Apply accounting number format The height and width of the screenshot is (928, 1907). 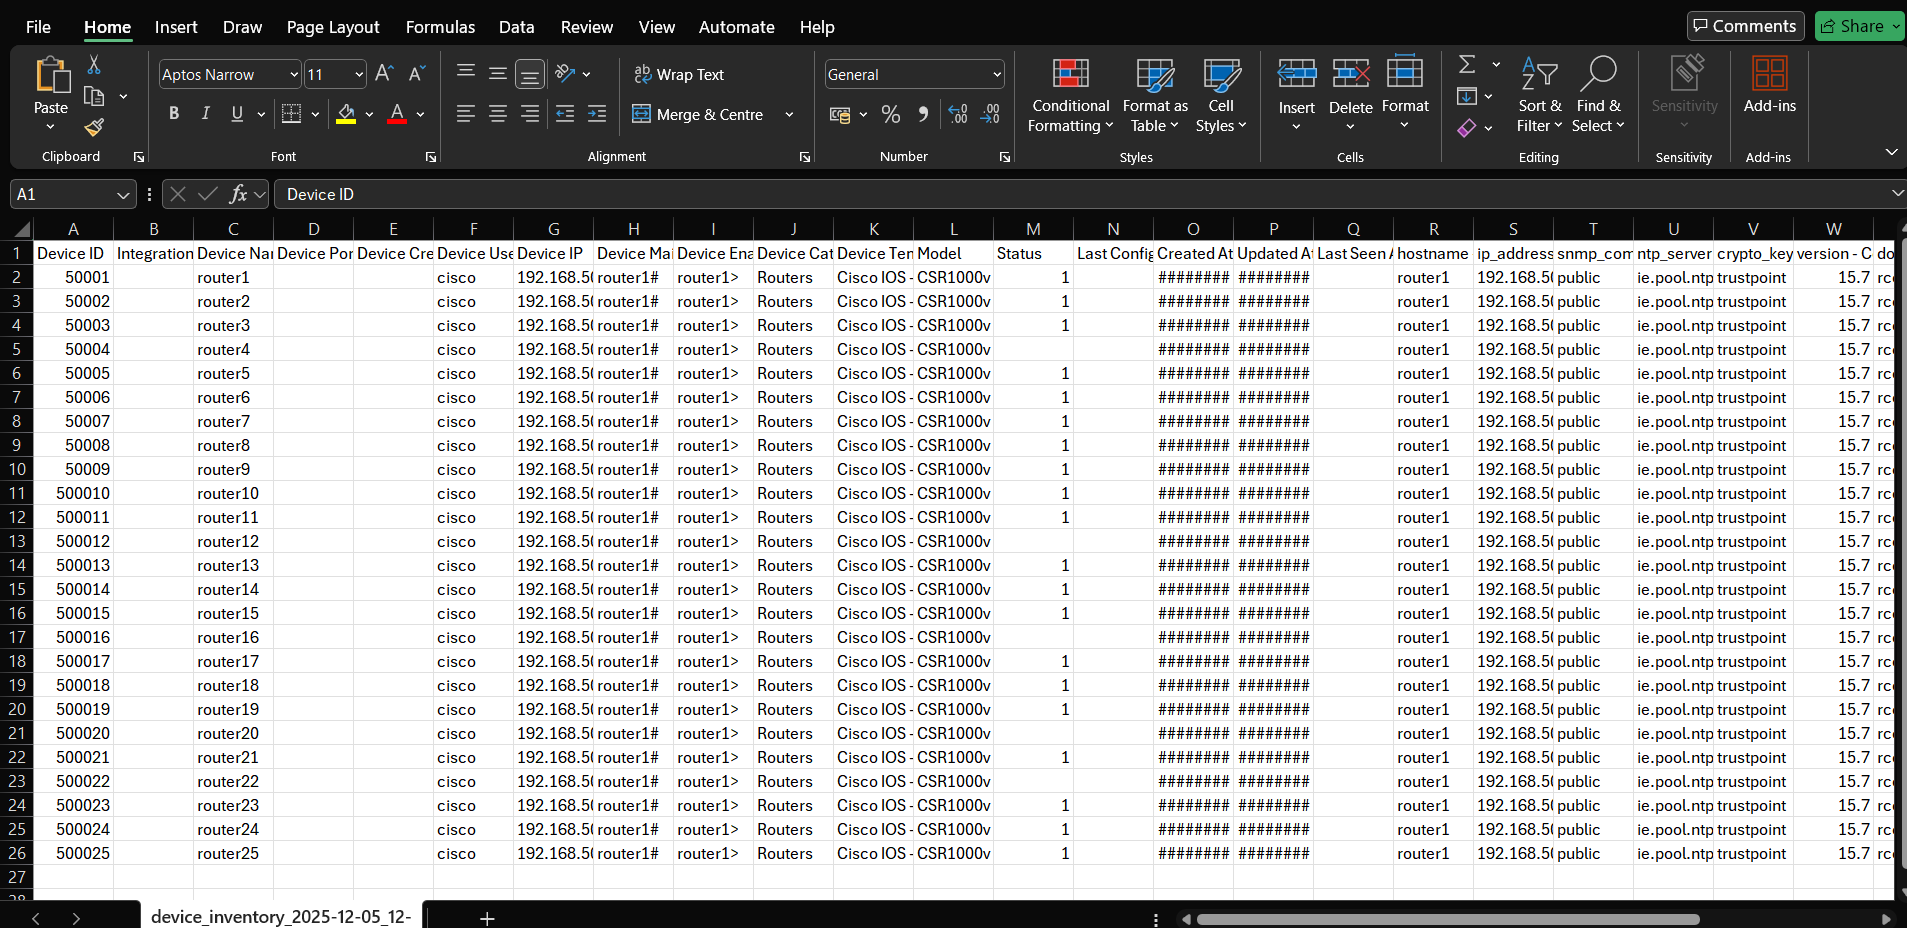[840, 115]
